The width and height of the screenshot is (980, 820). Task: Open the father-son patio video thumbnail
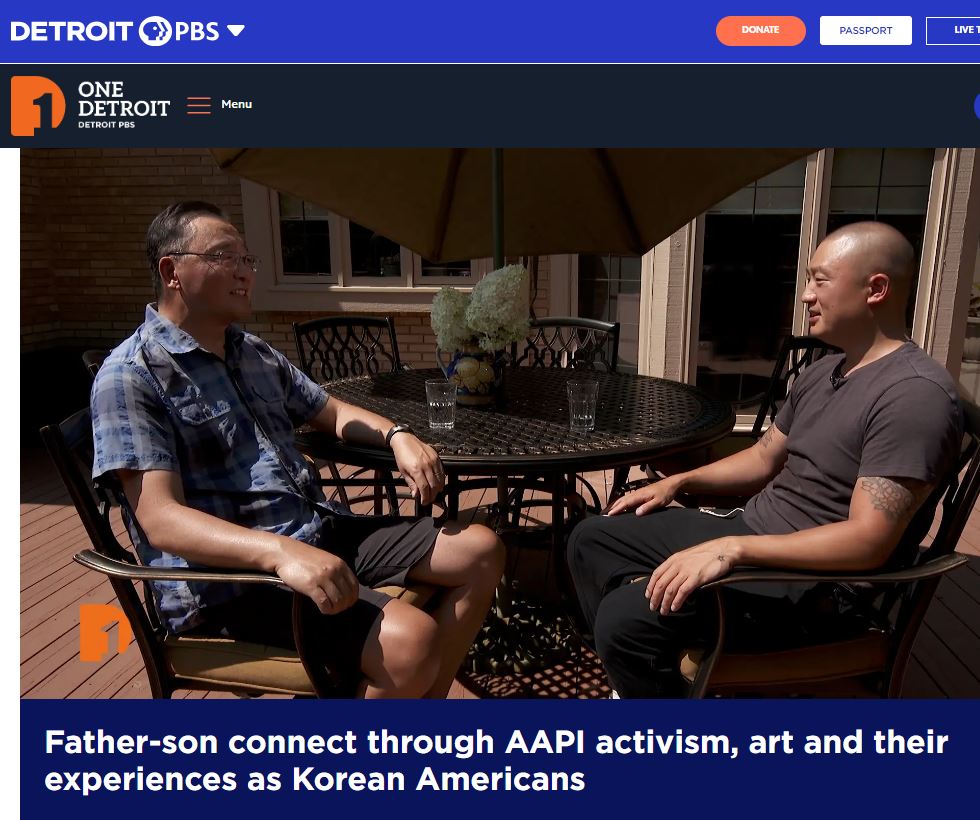click(x=500, y=423)
